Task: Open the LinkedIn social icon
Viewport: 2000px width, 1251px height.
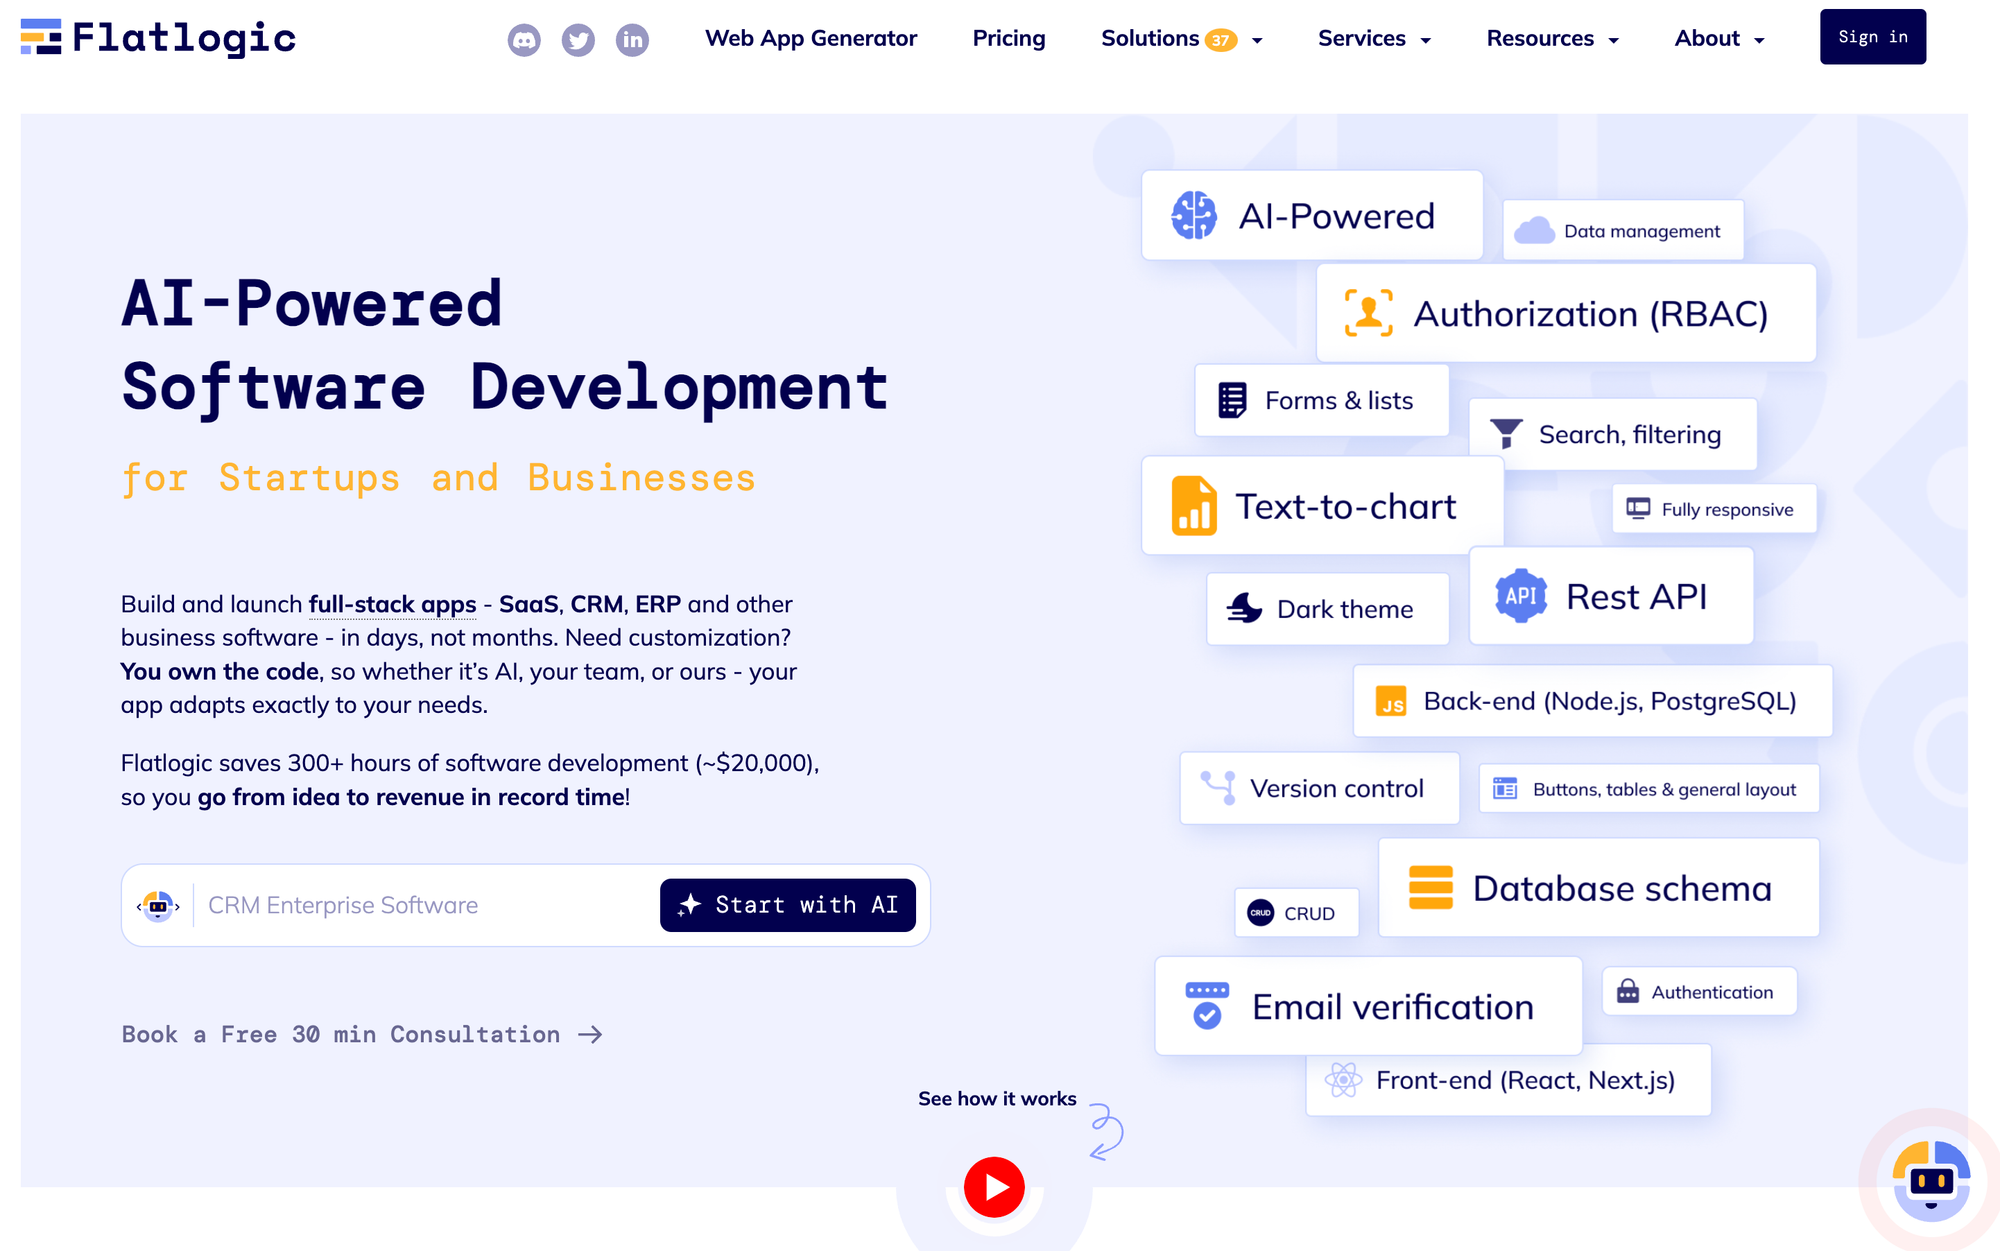Action: 632,40
